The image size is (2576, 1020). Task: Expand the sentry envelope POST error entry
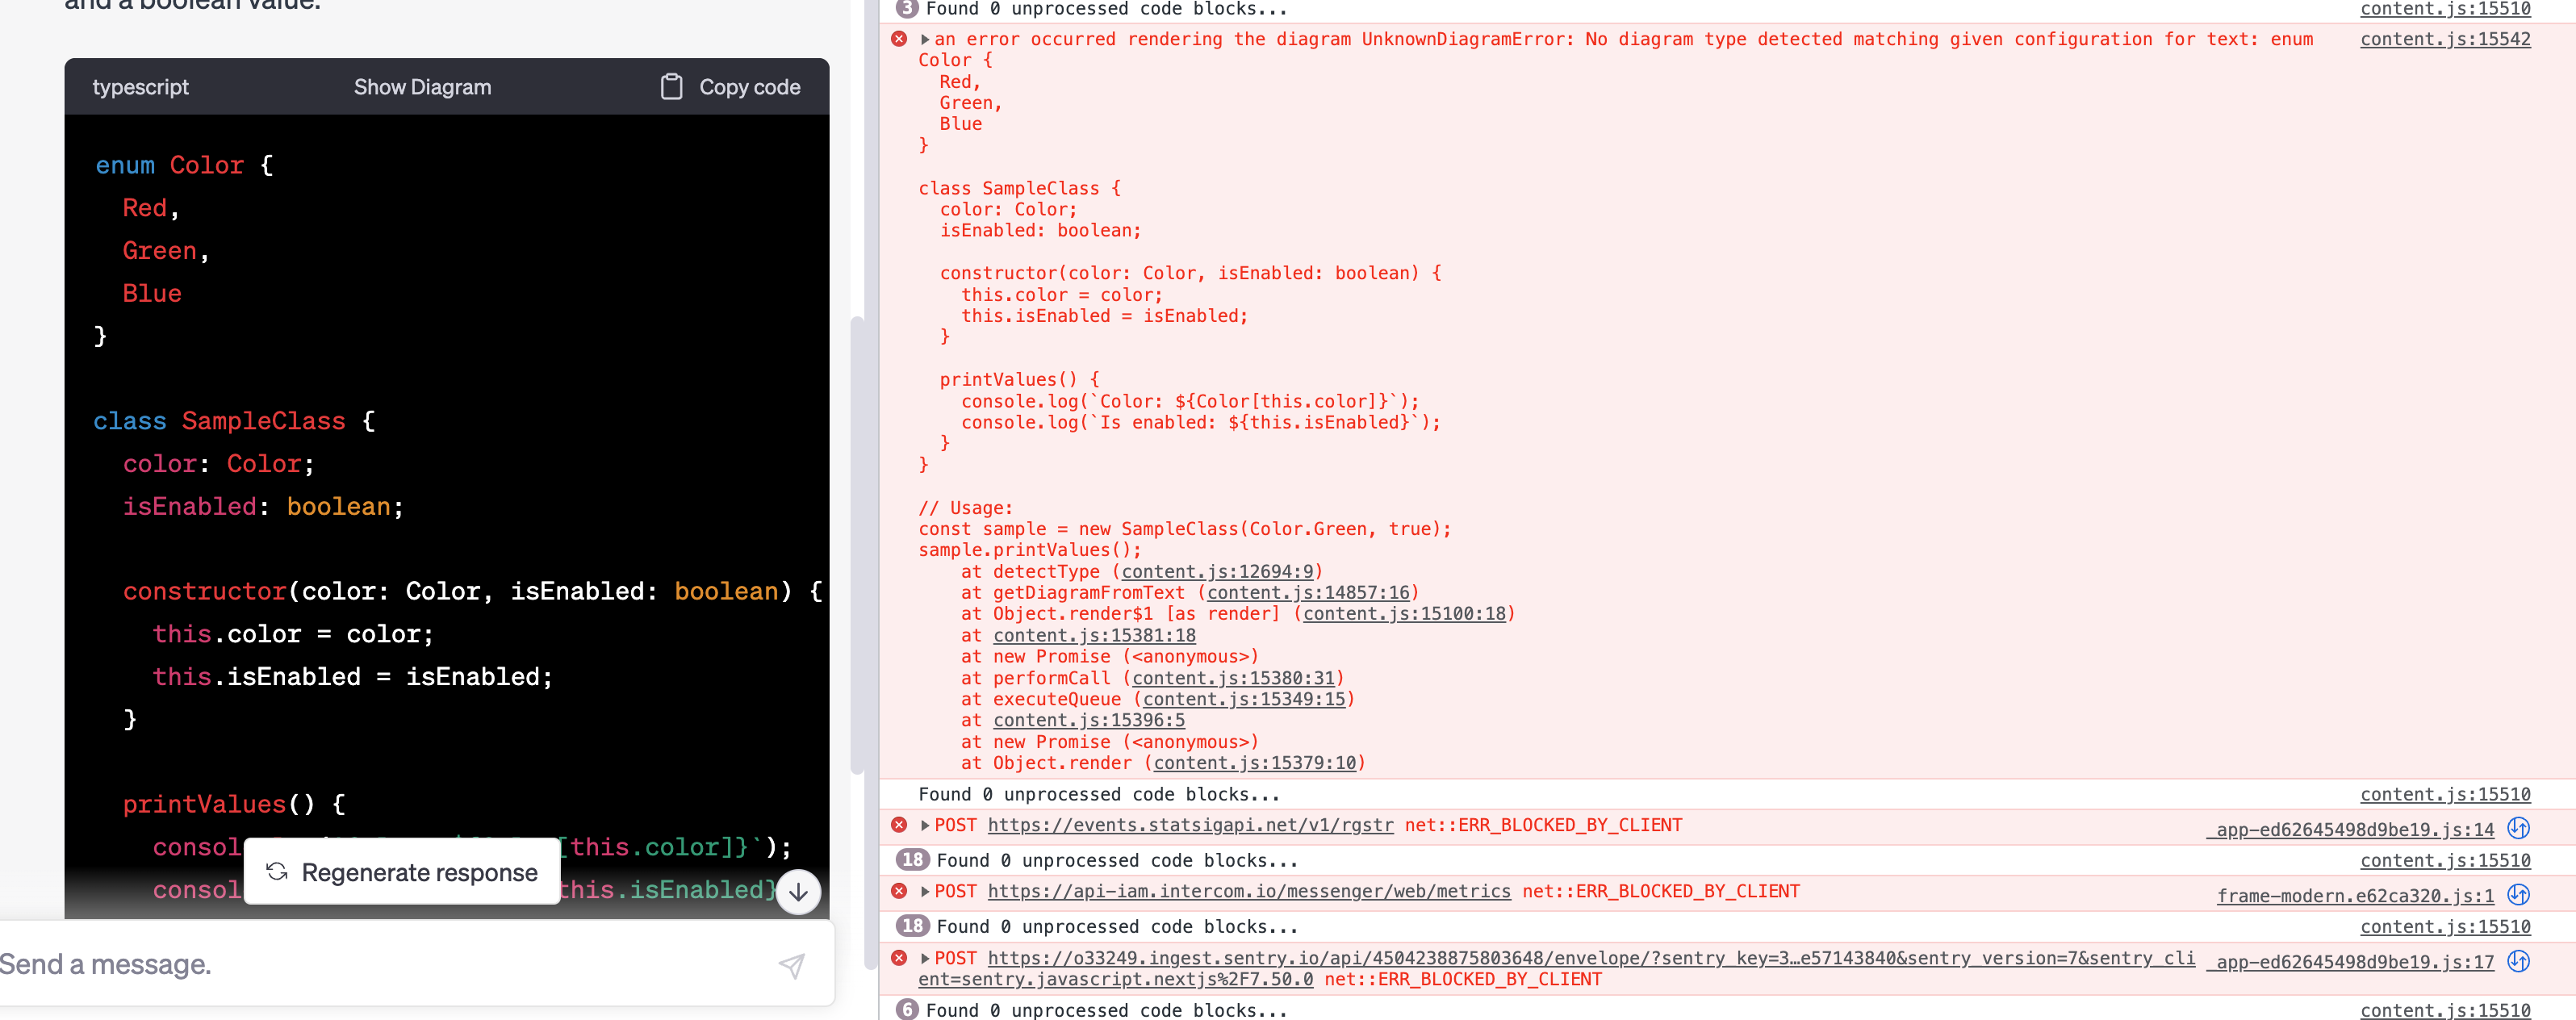click(924, 958)
